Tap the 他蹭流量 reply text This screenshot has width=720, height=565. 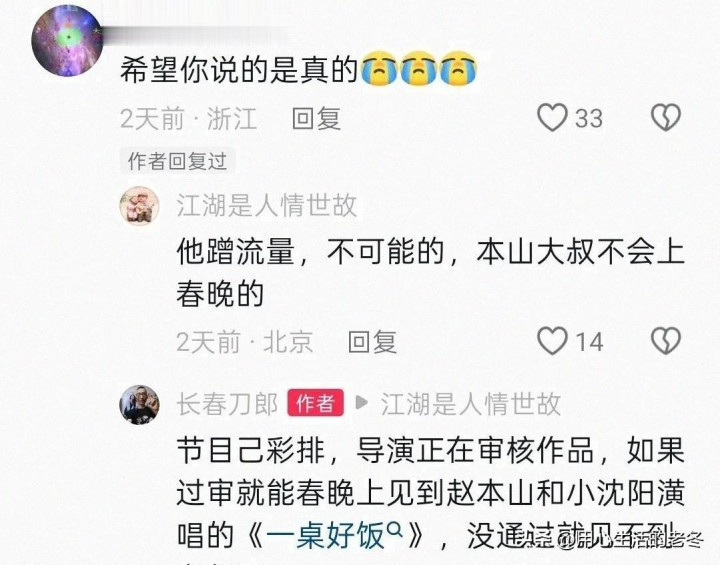tap(430, 273)
